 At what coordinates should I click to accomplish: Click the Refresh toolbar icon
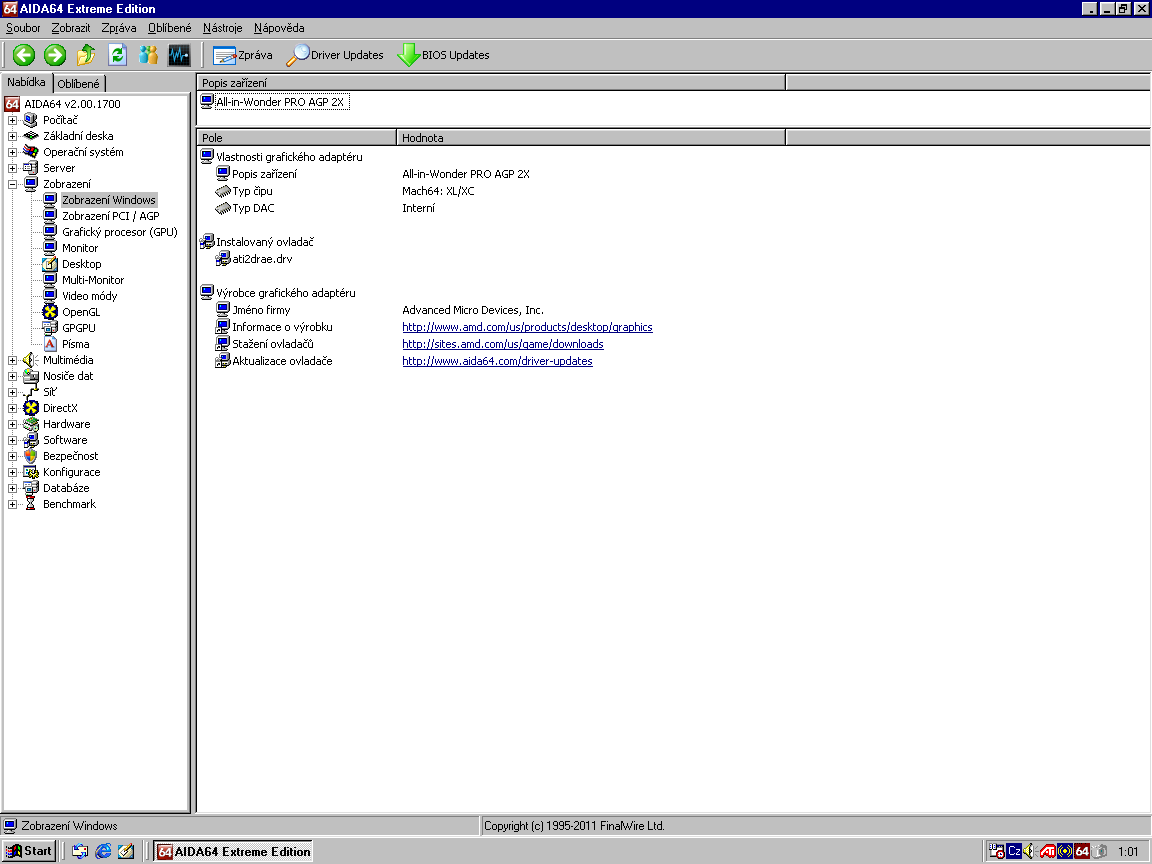[117, 55]
